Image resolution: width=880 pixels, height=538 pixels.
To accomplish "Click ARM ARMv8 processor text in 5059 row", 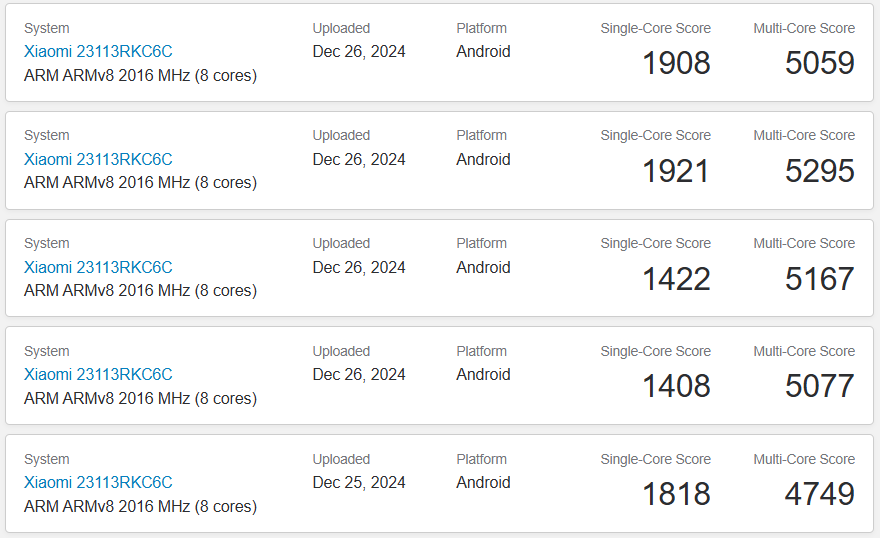I will pyautogui.click(x=140, y=75).
